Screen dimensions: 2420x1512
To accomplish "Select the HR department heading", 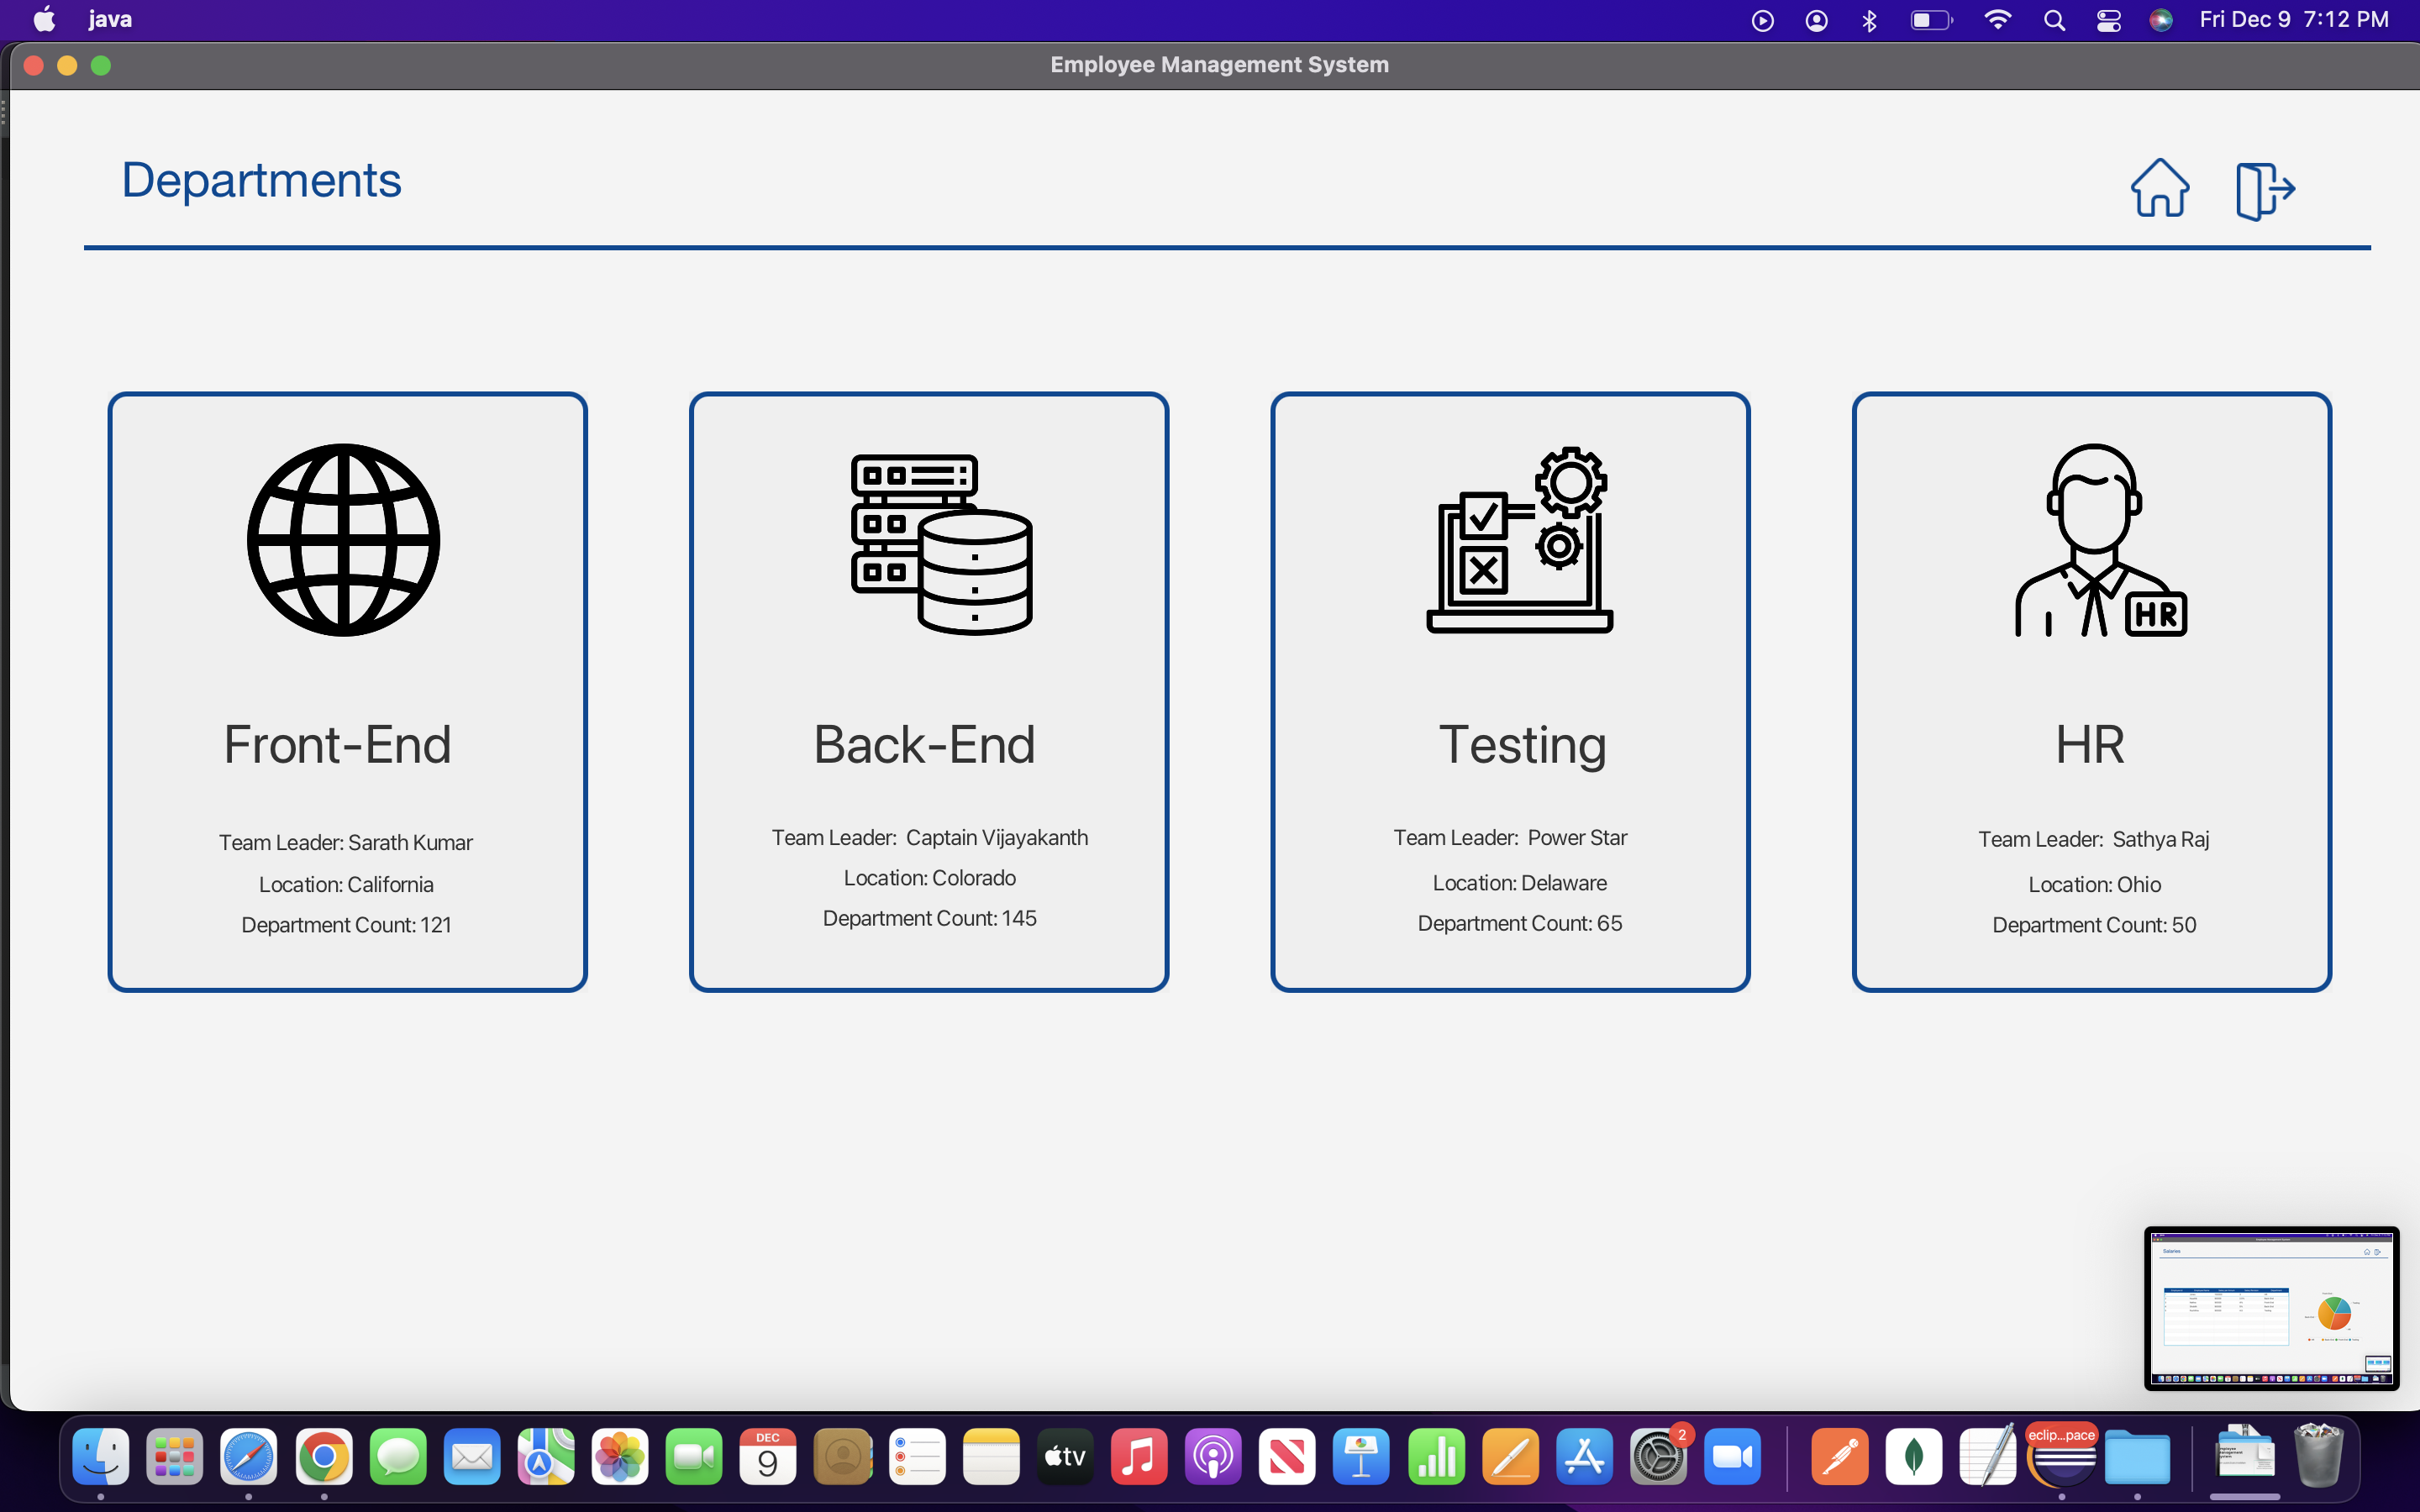I will pyautogui.click(x=2090, y=745).
